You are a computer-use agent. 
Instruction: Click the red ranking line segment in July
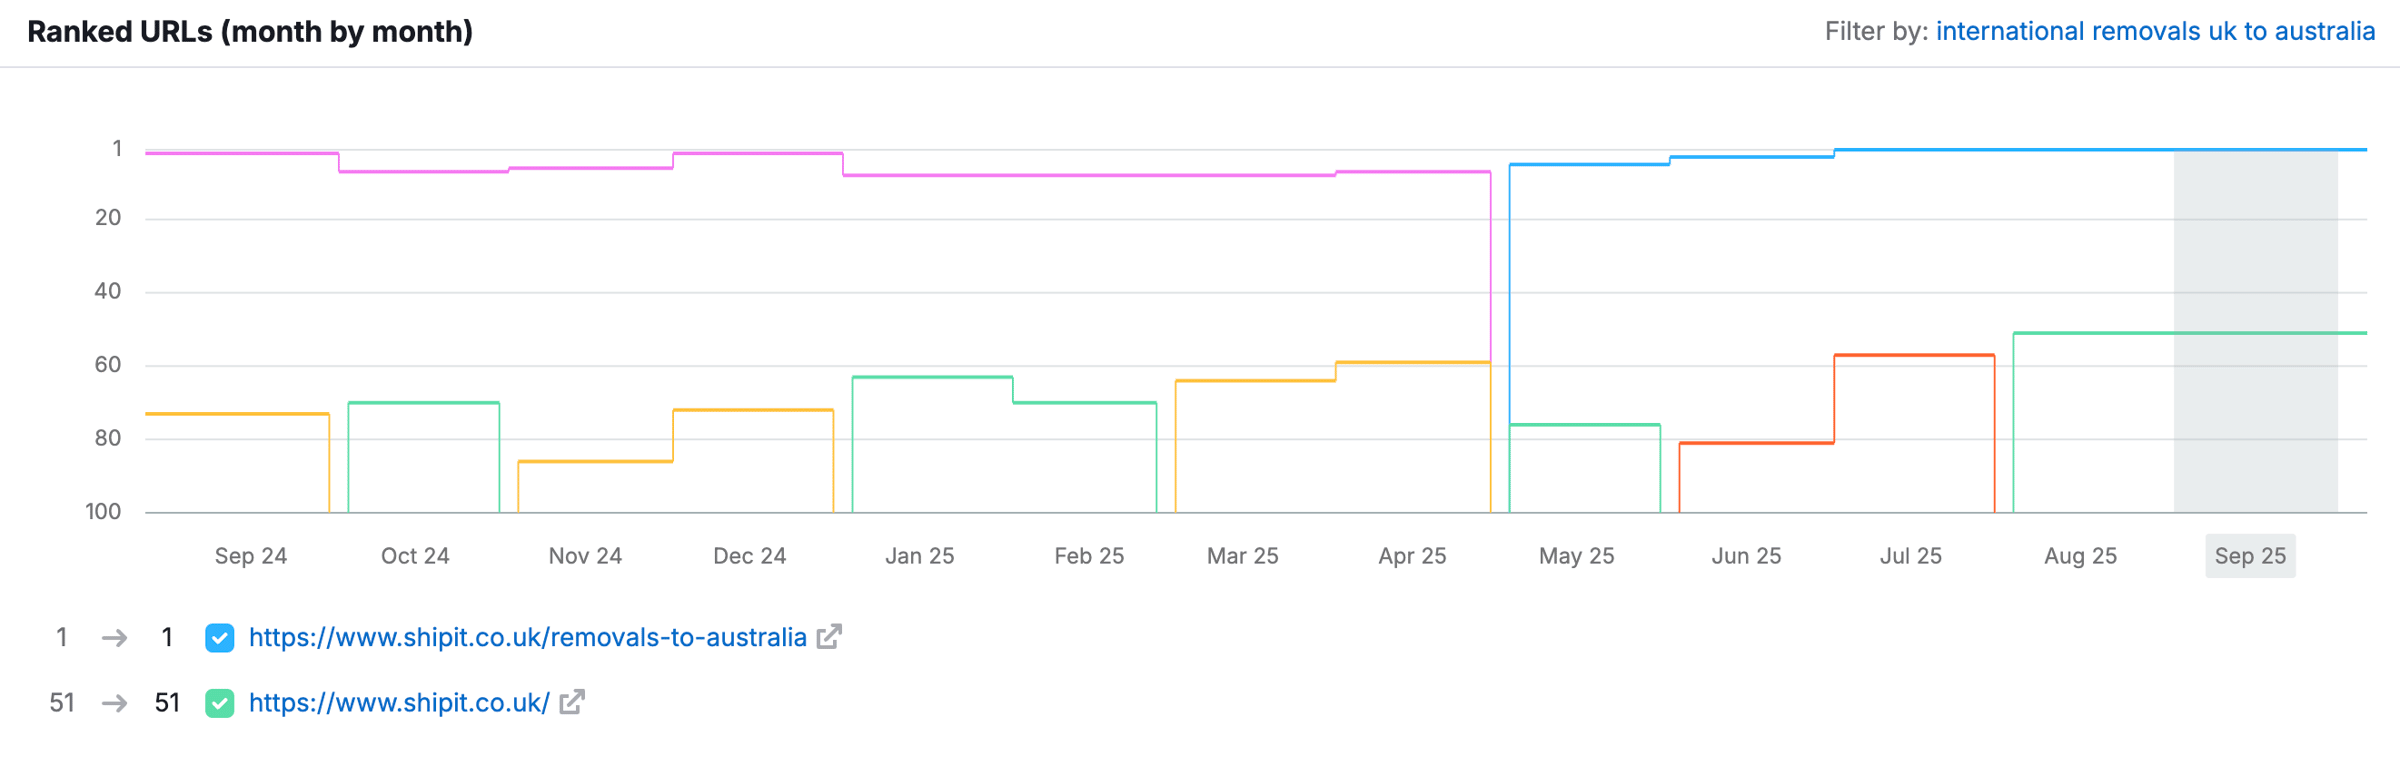pos(1914,355)
